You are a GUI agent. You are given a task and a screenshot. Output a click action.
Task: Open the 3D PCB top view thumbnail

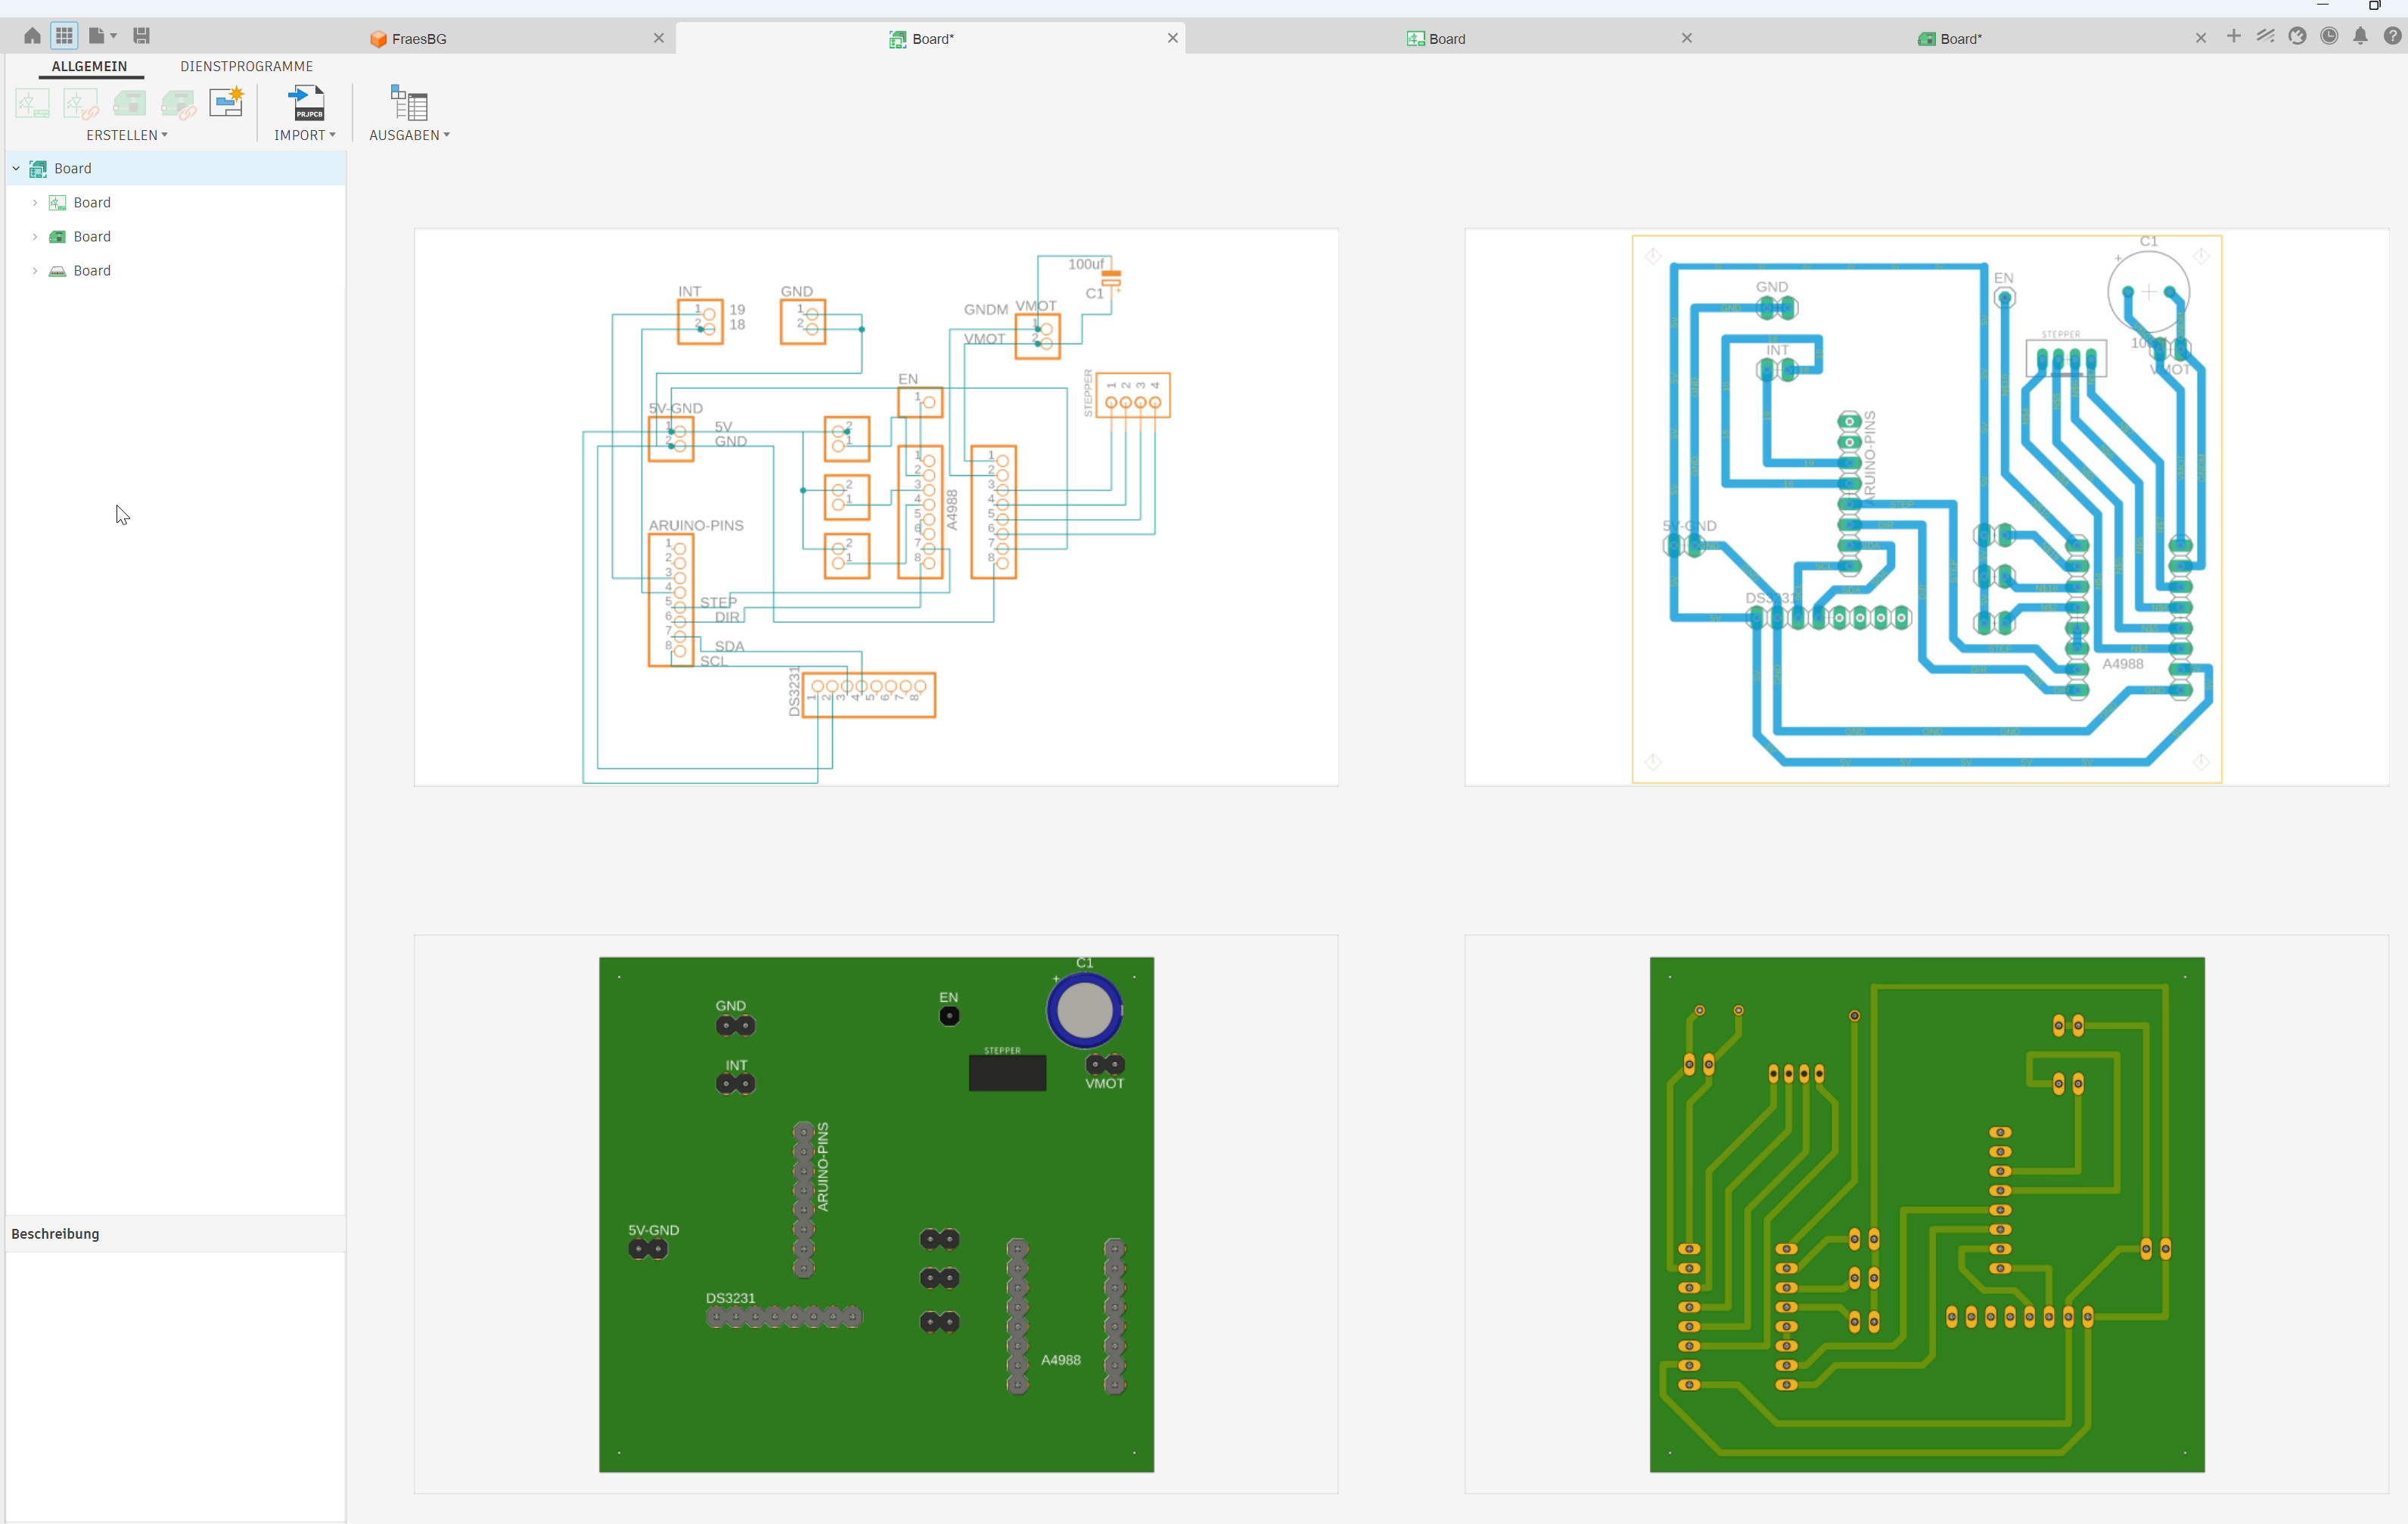876,1214
